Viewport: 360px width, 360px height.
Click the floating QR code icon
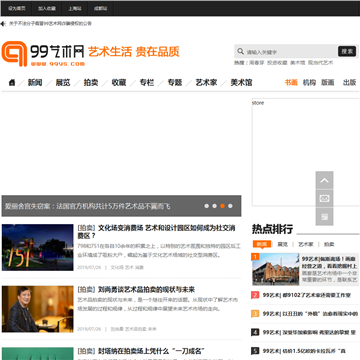324,217
